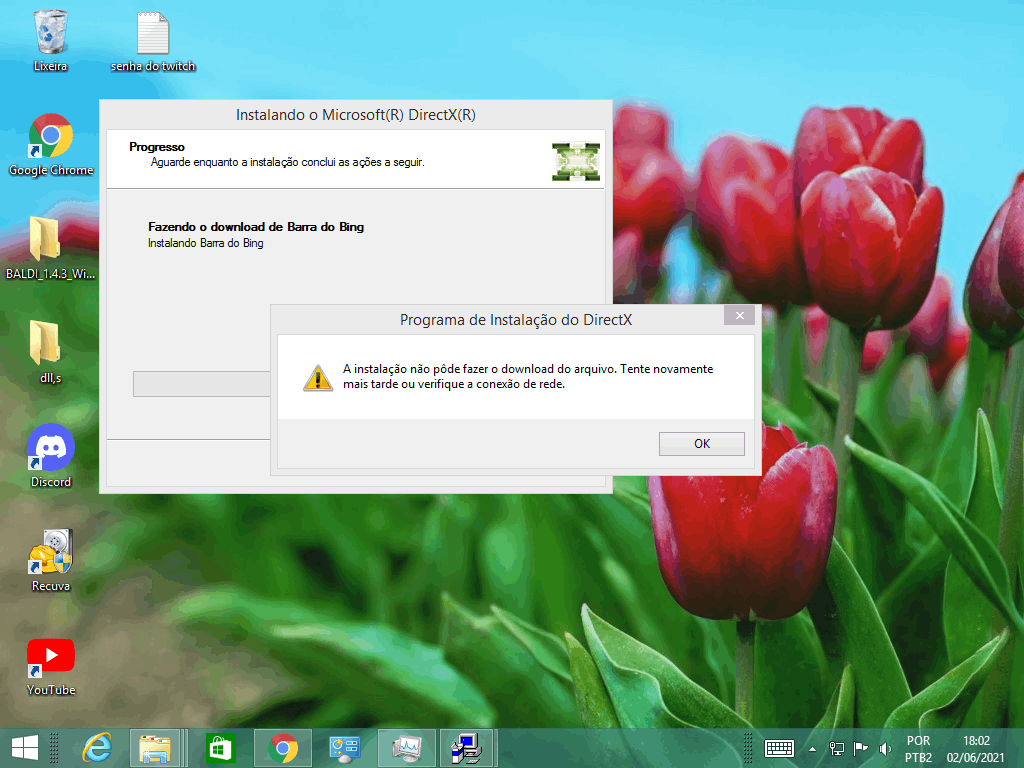
Task: Select the dll,s folder on desktop
Action: click(50, 352)
